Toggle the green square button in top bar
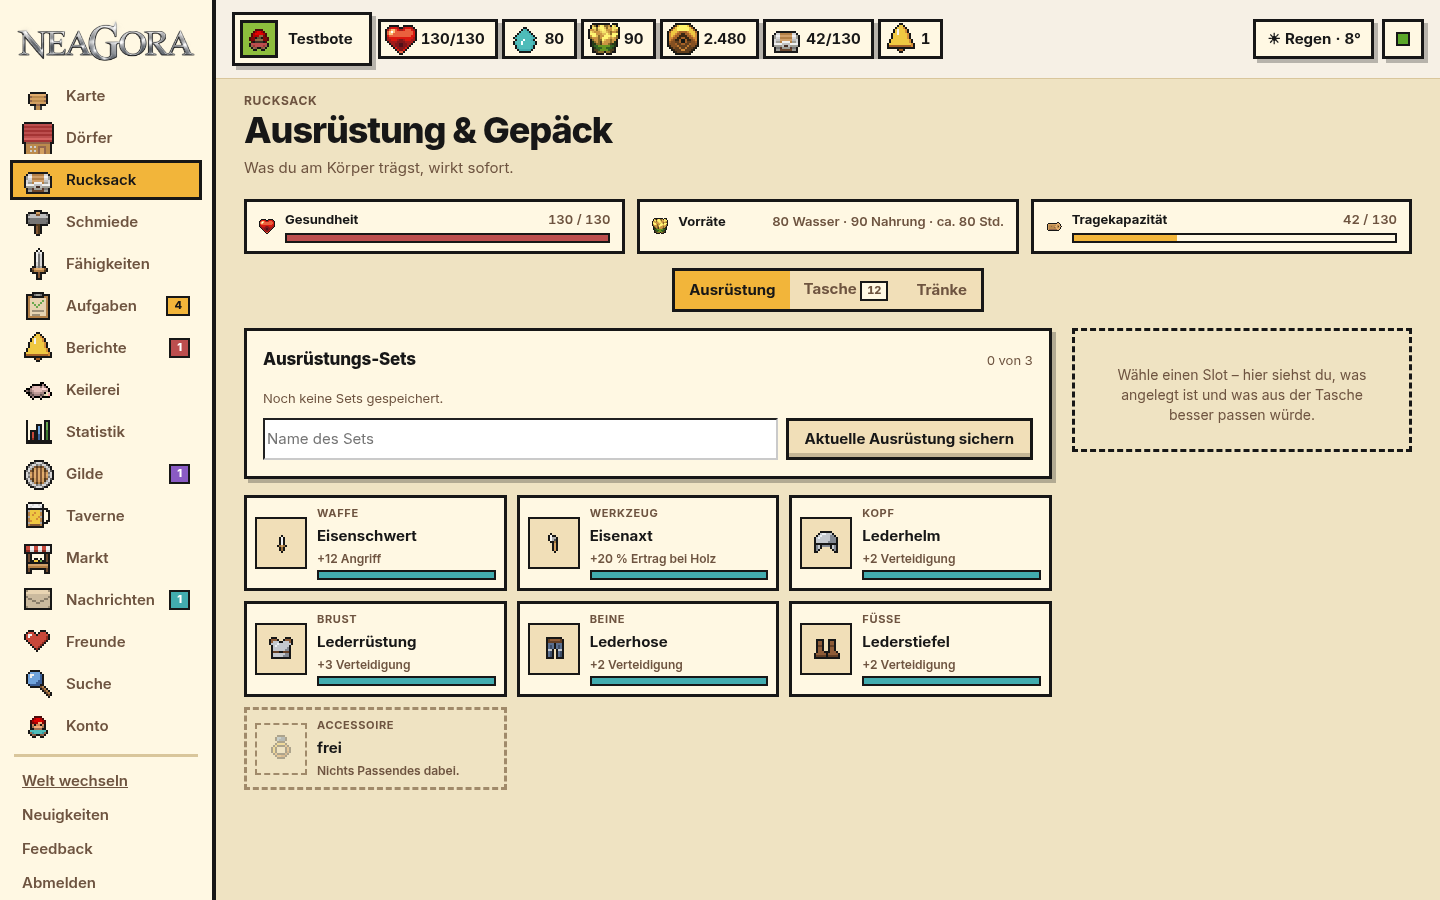Screen dimensions: 1440x900 coord(1403,39)
